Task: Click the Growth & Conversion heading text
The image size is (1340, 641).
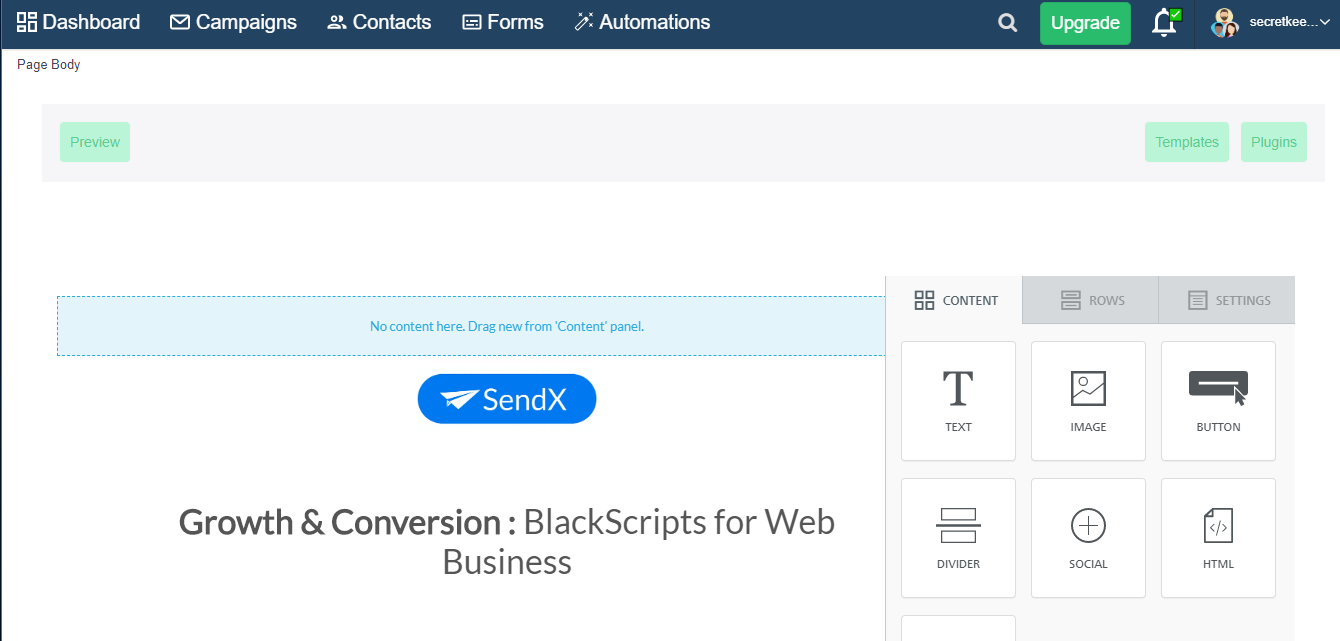Action: 507,542
